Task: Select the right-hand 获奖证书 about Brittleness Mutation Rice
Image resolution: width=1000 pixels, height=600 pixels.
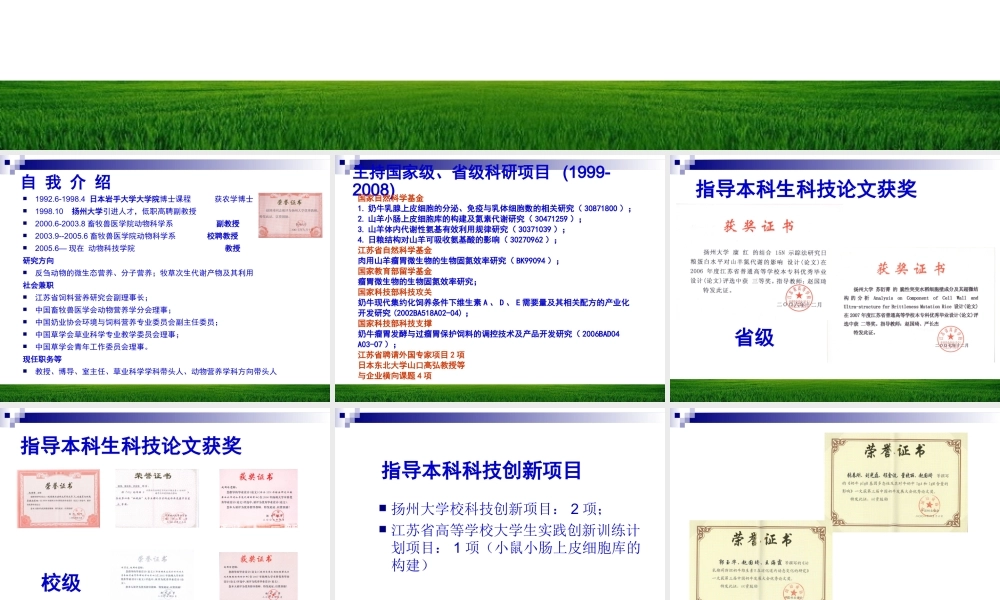Action: click(x=912, y=305)
